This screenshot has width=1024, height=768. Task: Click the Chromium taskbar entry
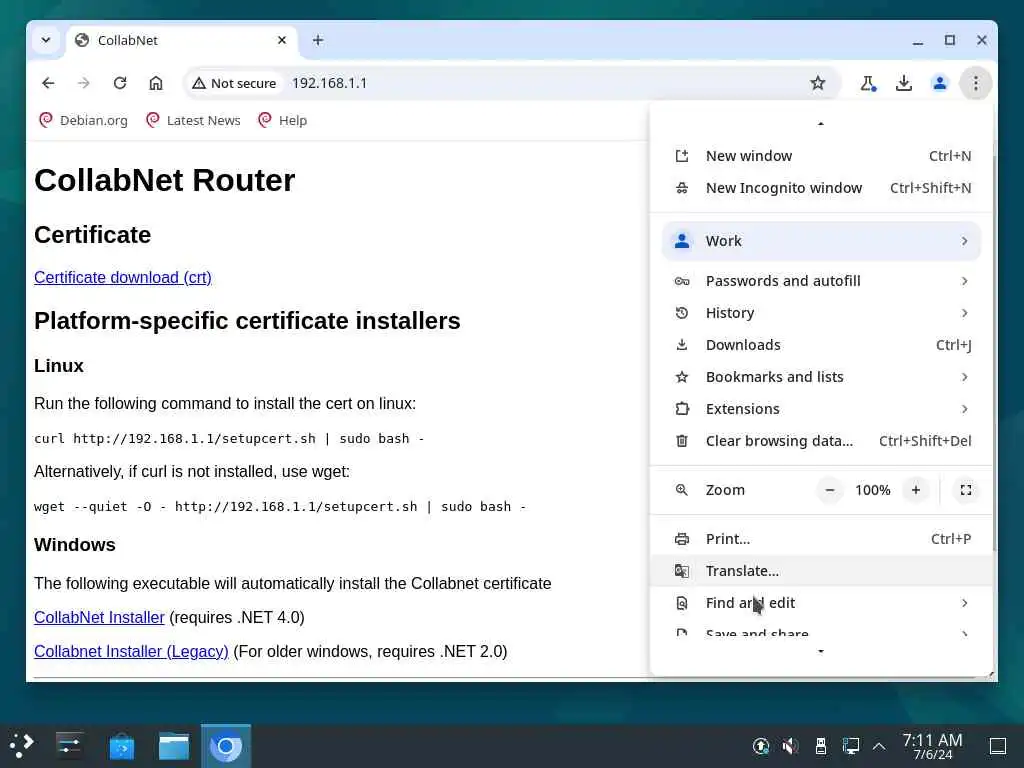(226, 745)
